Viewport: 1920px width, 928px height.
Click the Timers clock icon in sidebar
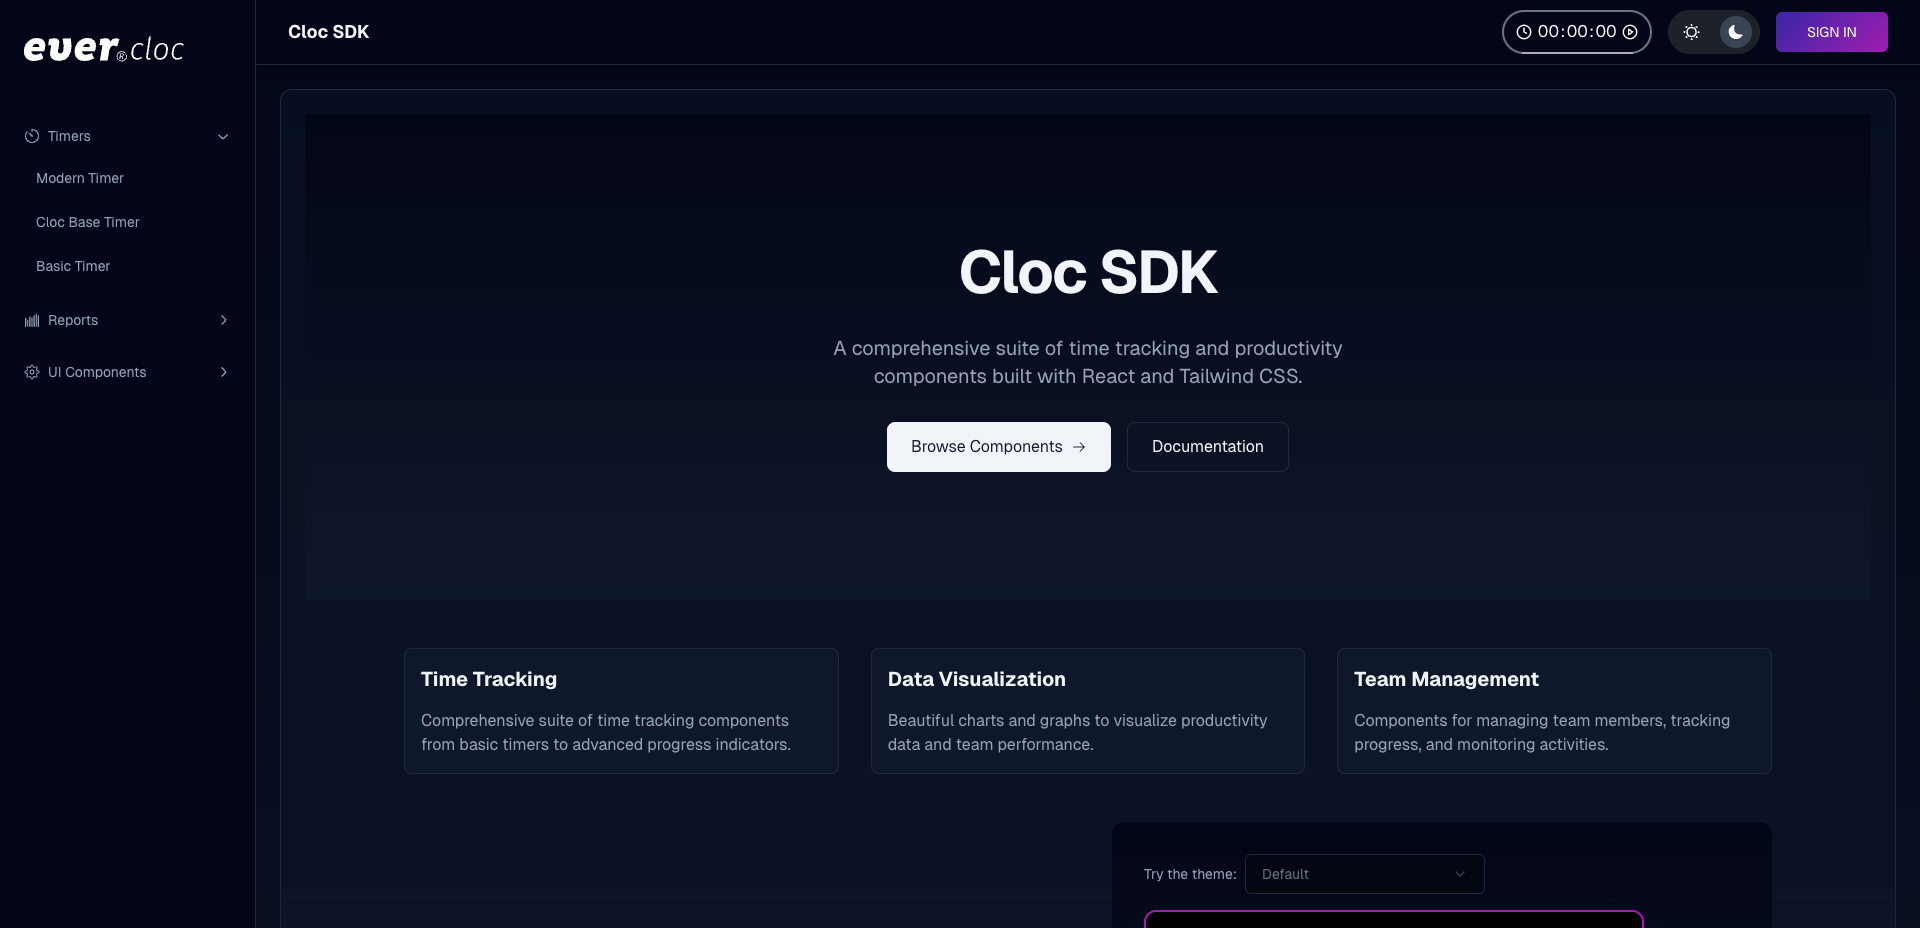[32, 136]
